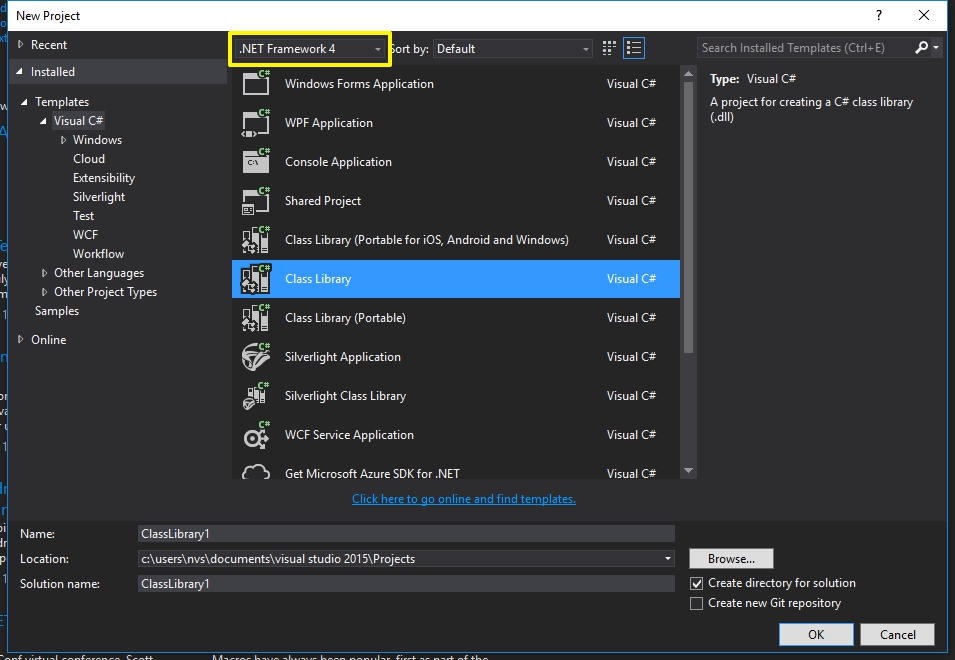Click the Cancel button
Image resolution: width=955 pixels, height=660 pixels.
[898, 634]
